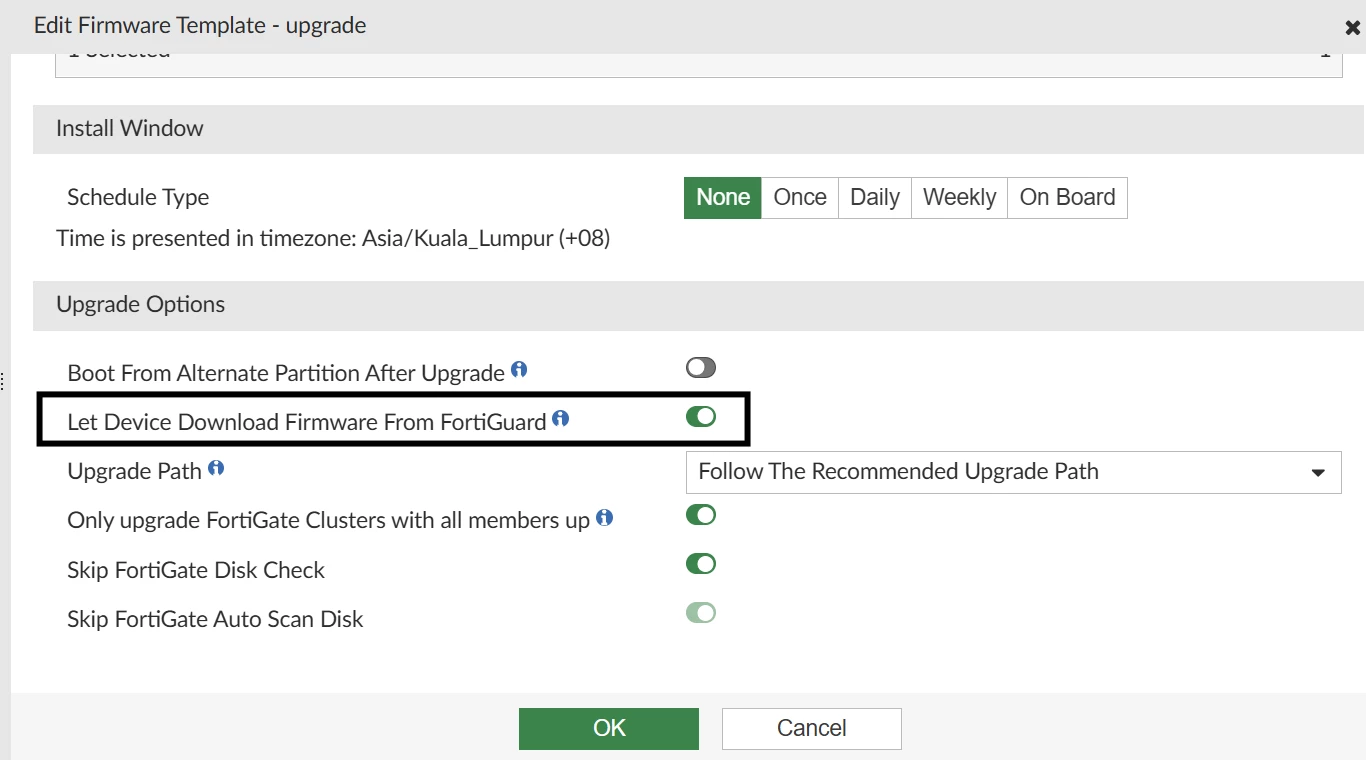Choose the Daily schedule type

pyautogui.click(x=875, y=198)
